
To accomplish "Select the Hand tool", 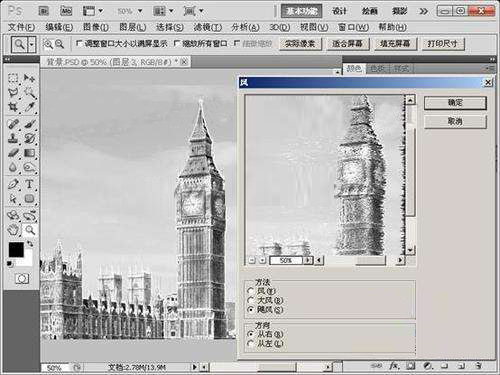I will coord(13,230).
